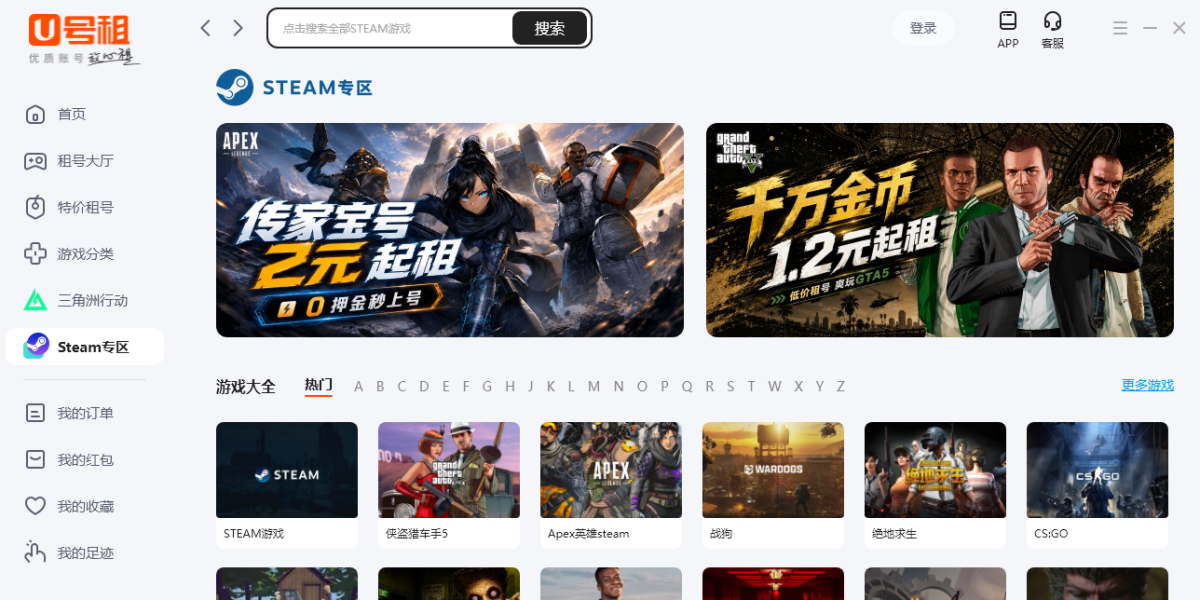Go back with the left arrow

pos(205,28)
